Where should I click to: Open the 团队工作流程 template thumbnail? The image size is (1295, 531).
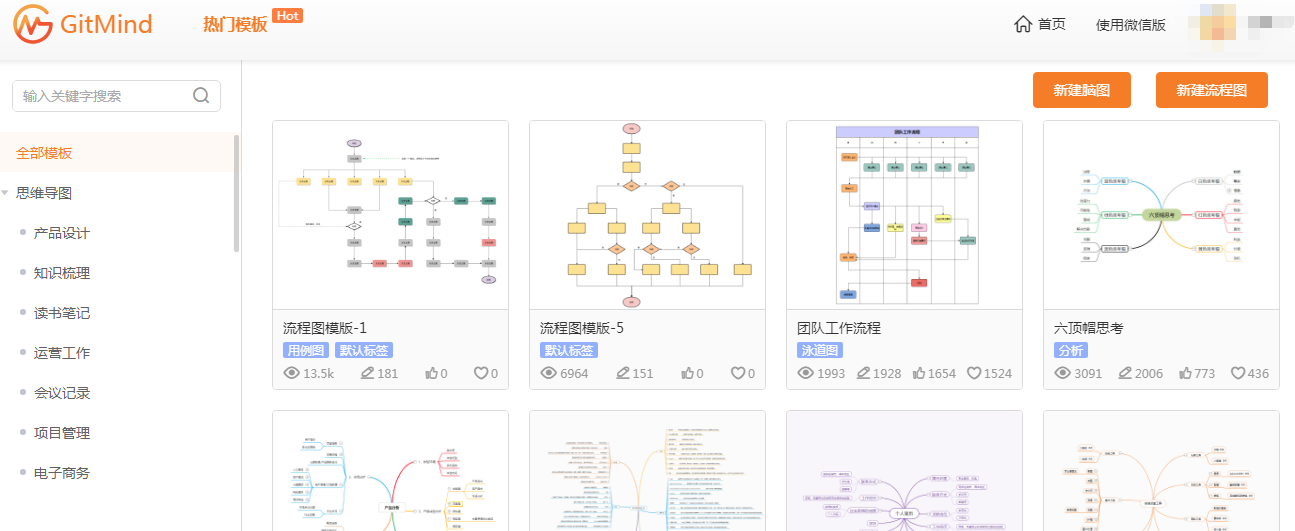click(904, 215)
